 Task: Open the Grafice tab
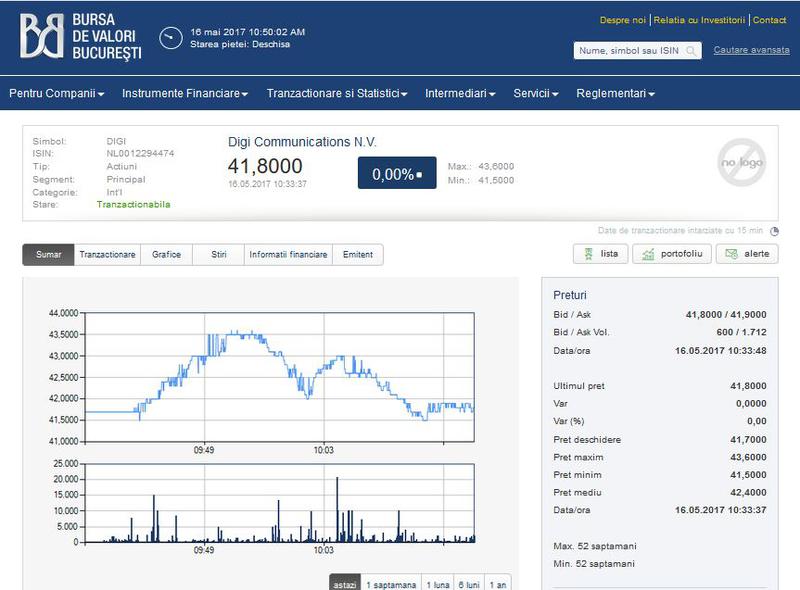pyautogui.click(x=166, y=255)
